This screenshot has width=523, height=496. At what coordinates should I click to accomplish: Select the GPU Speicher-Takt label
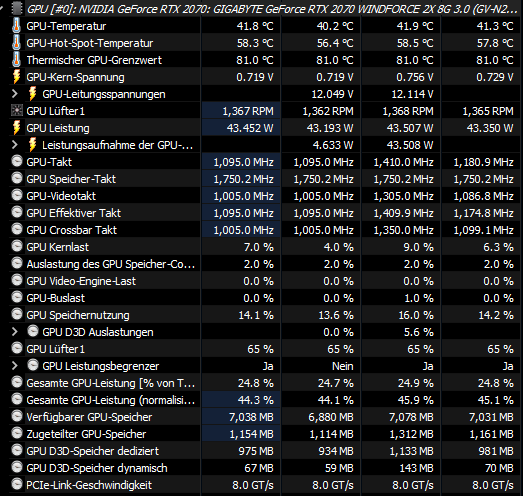[x=71, y=179]
